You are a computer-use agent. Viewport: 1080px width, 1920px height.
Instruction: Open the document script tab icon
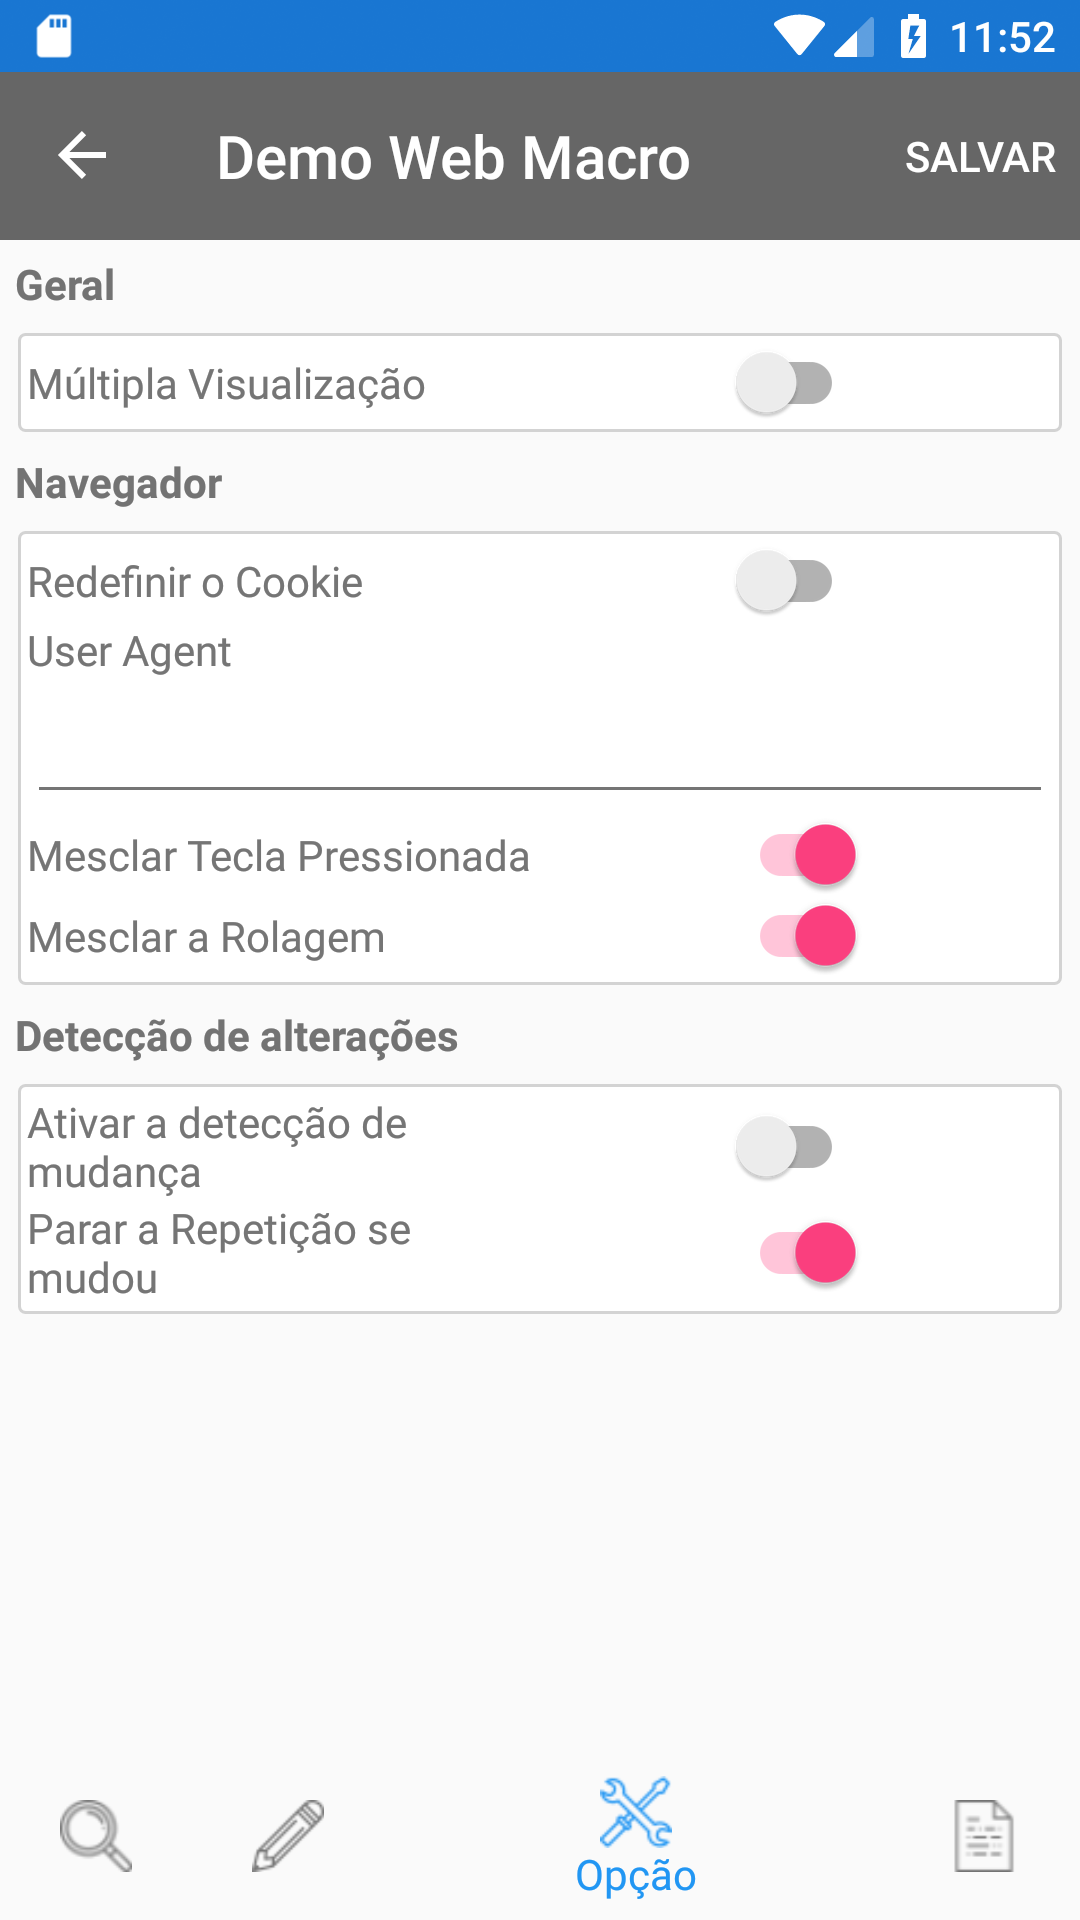tap(984, 1836)
